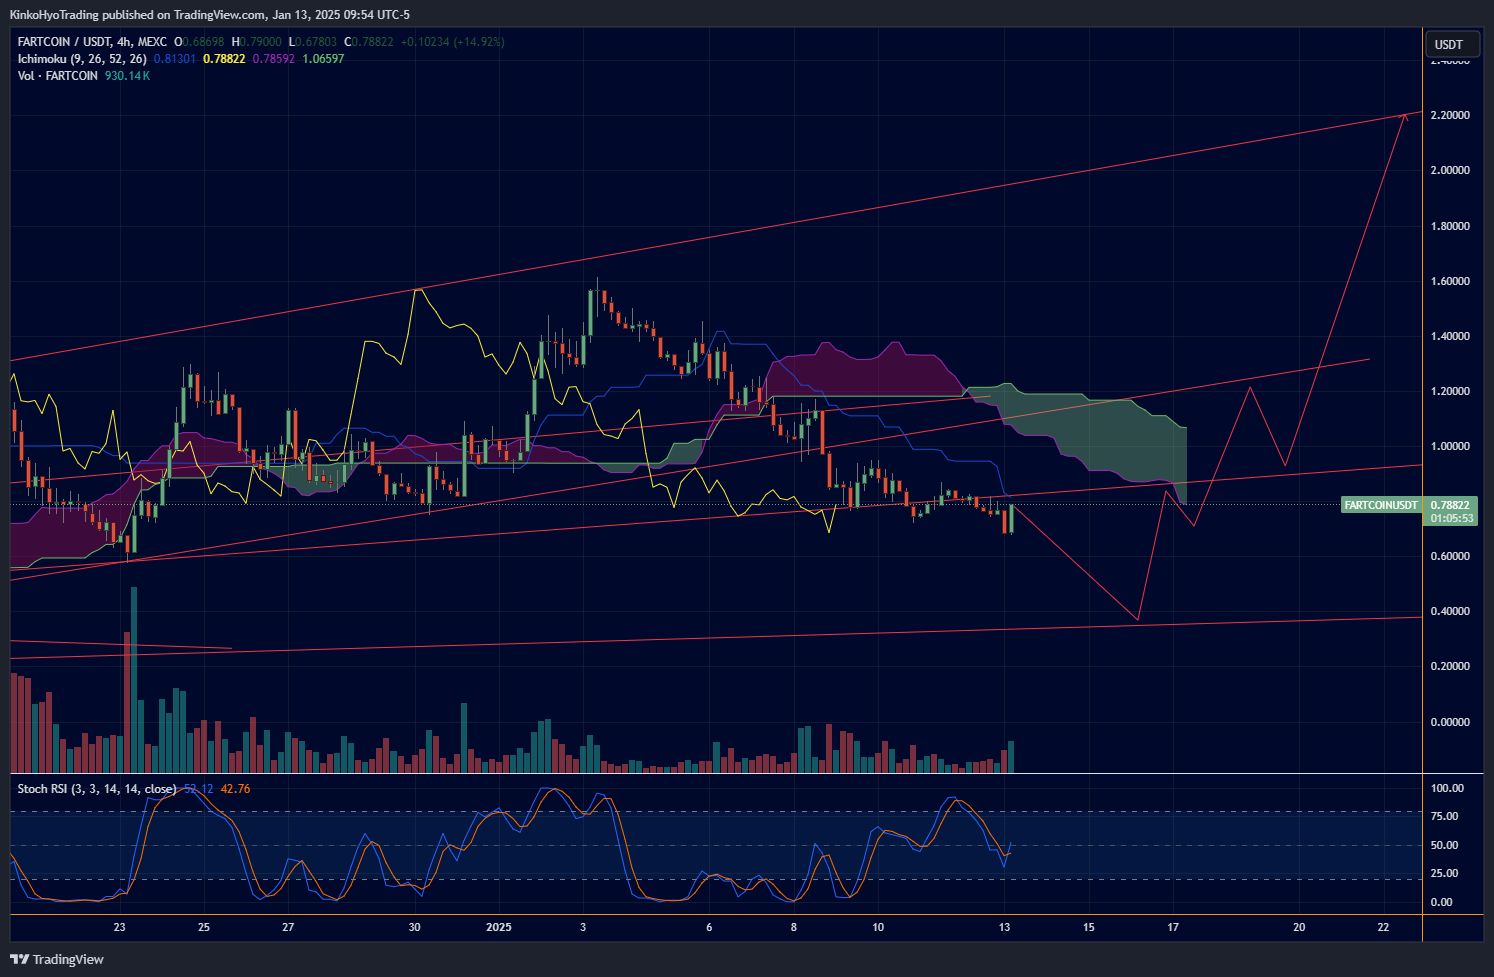Click the 1.60000 price axis label

click(x=1450, y=281)
